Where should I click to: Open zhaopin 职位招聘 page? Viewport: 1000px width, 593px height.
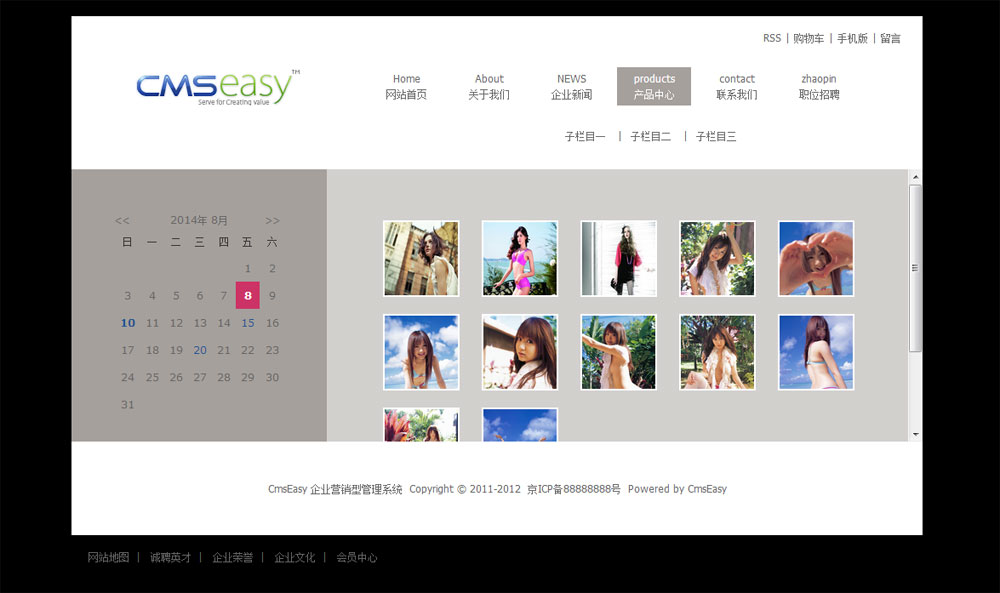(x=819, y=87)
